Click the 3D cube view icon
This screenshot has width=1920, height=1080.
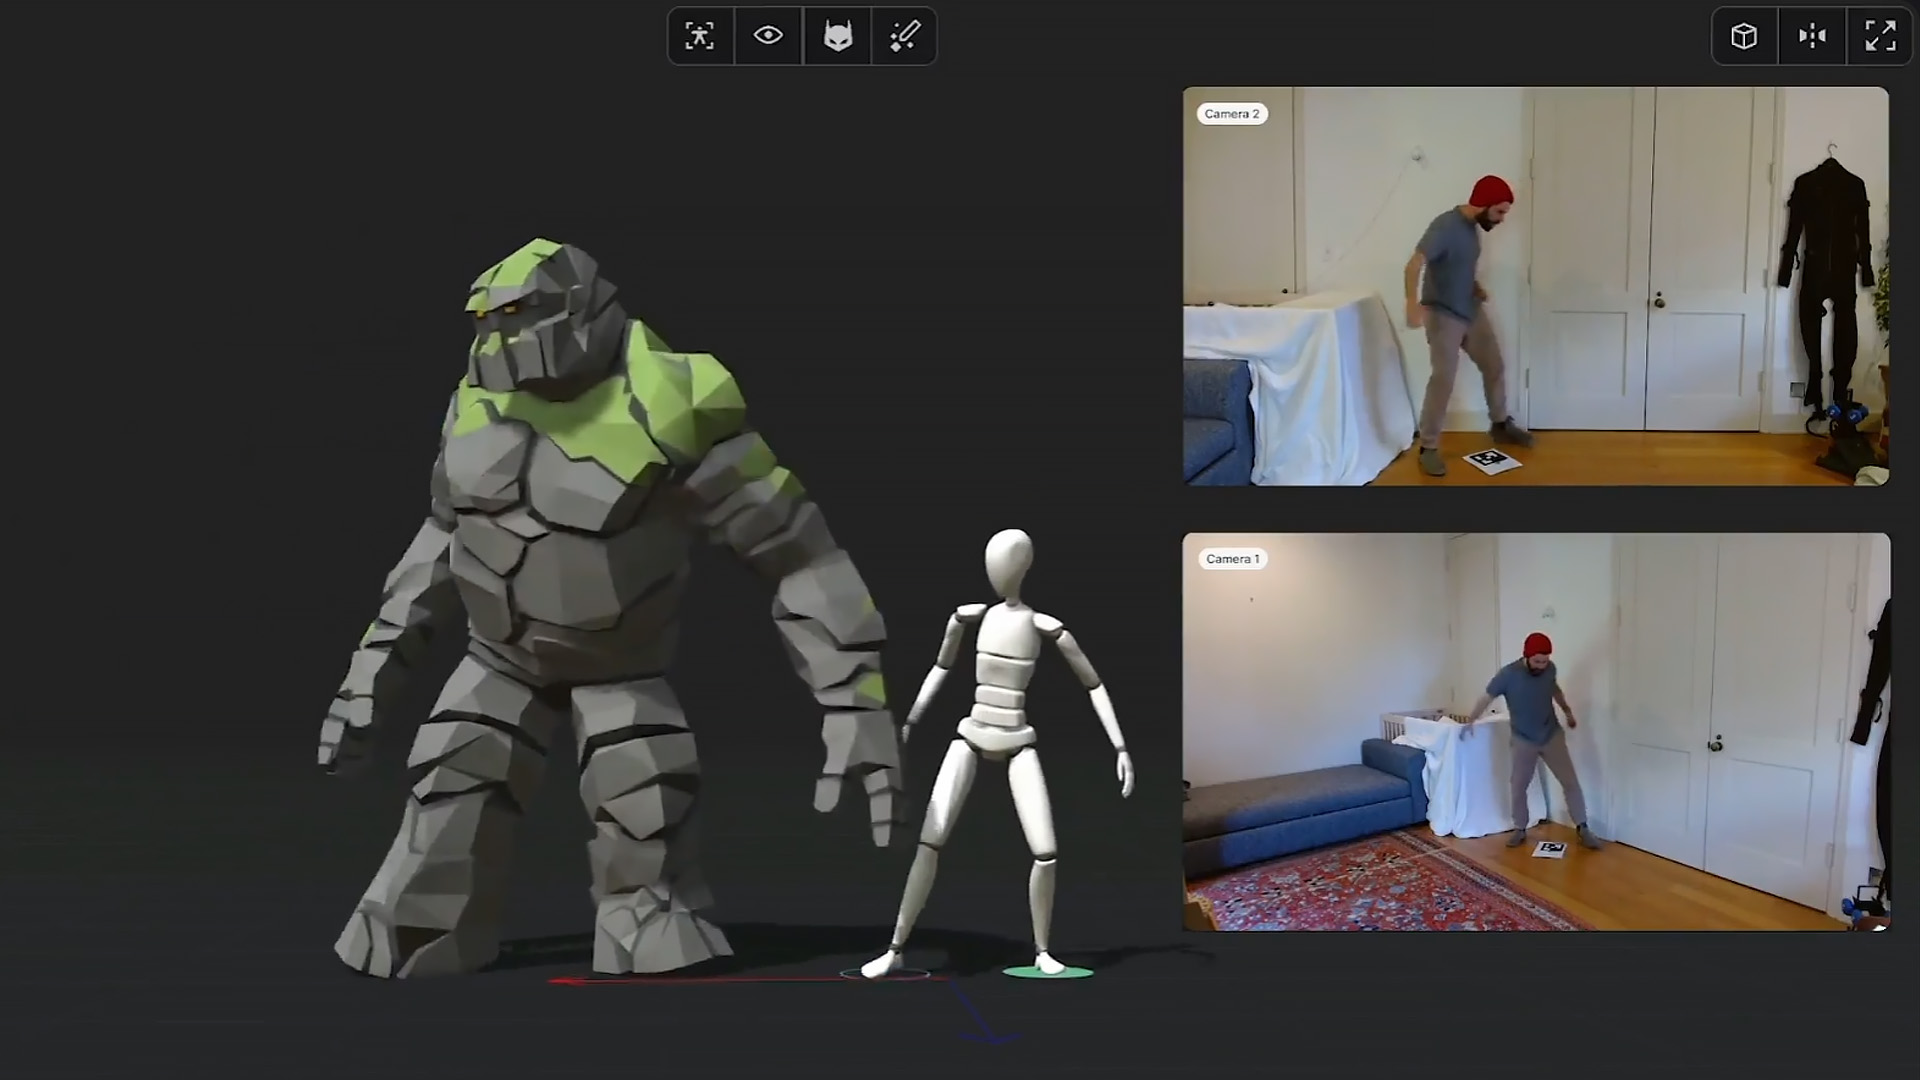pyautogui.click(x=1744, y=36)
